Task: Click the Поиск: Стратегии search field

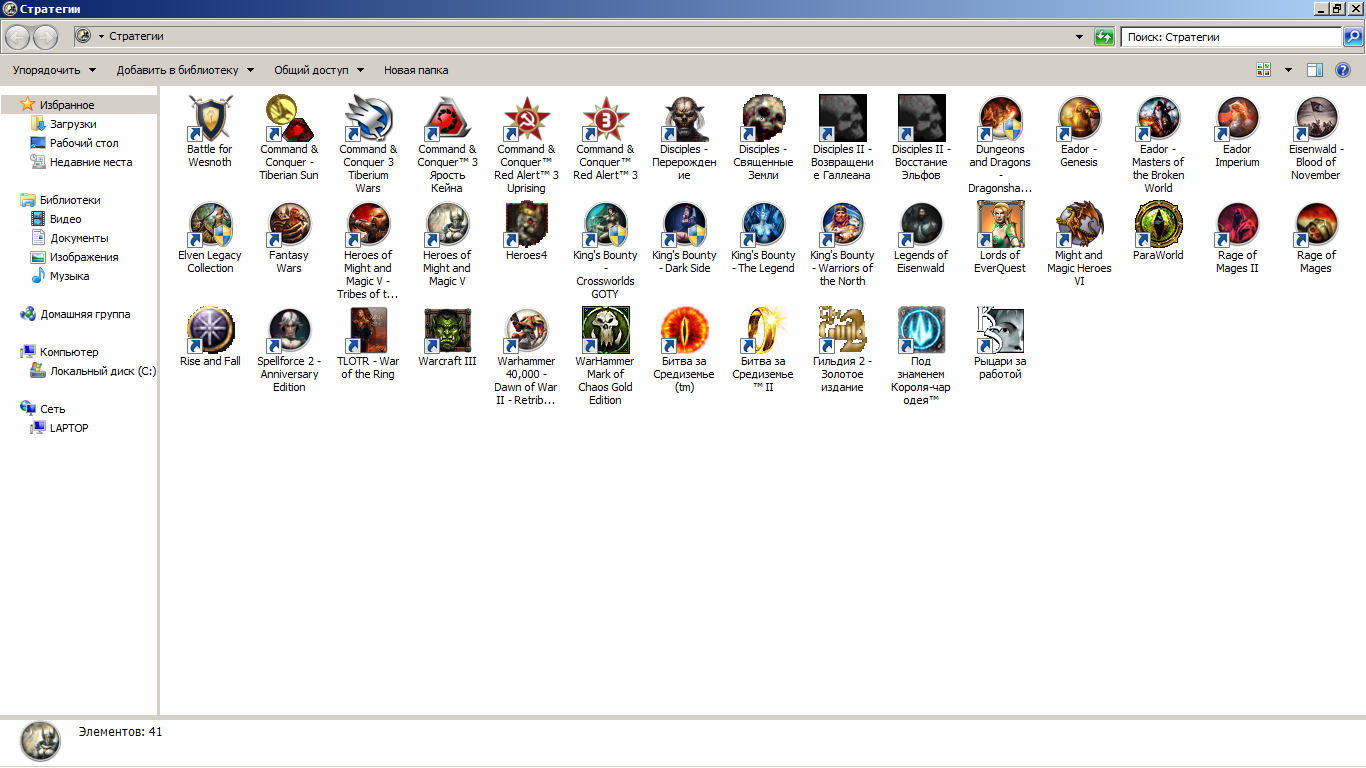Action: point(1231,37)
